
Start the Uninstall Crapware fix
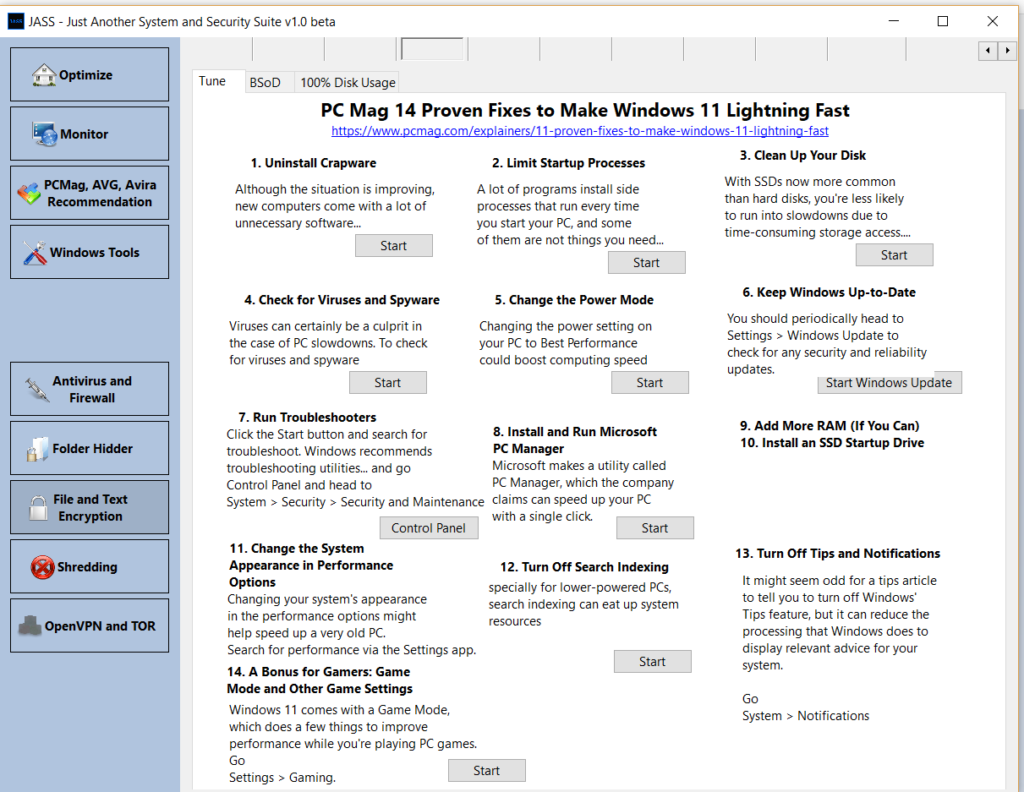click(394, 246)
